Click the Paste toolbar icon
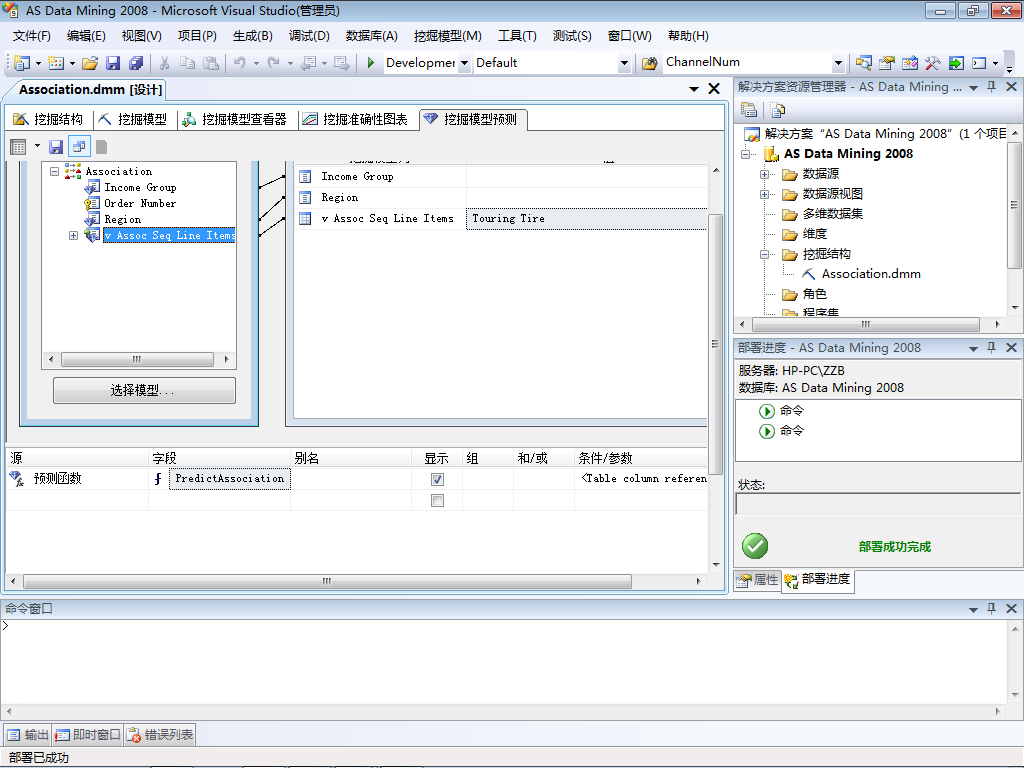 pyautogui.click(x=210, y=63)
